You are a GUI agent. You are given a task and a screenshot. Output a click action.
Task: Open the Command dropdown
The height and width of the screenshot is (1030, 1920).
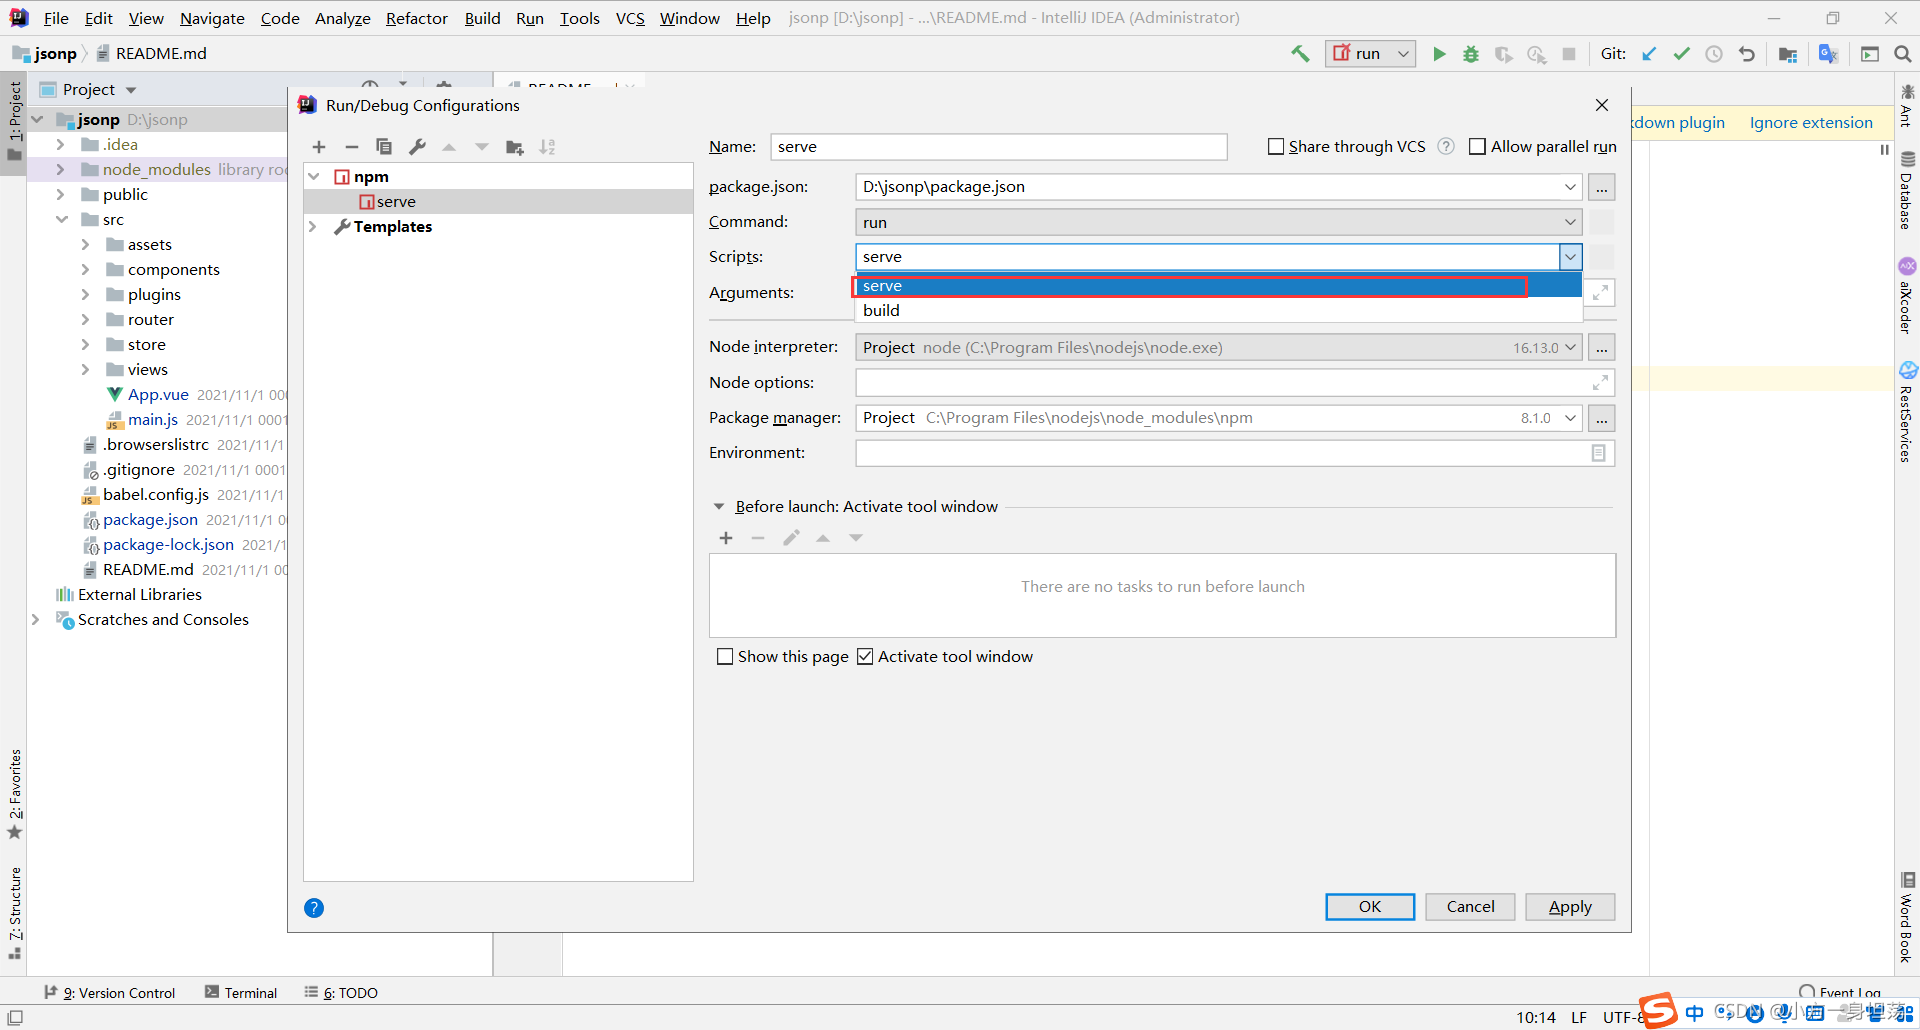(x=1570, y=222)
